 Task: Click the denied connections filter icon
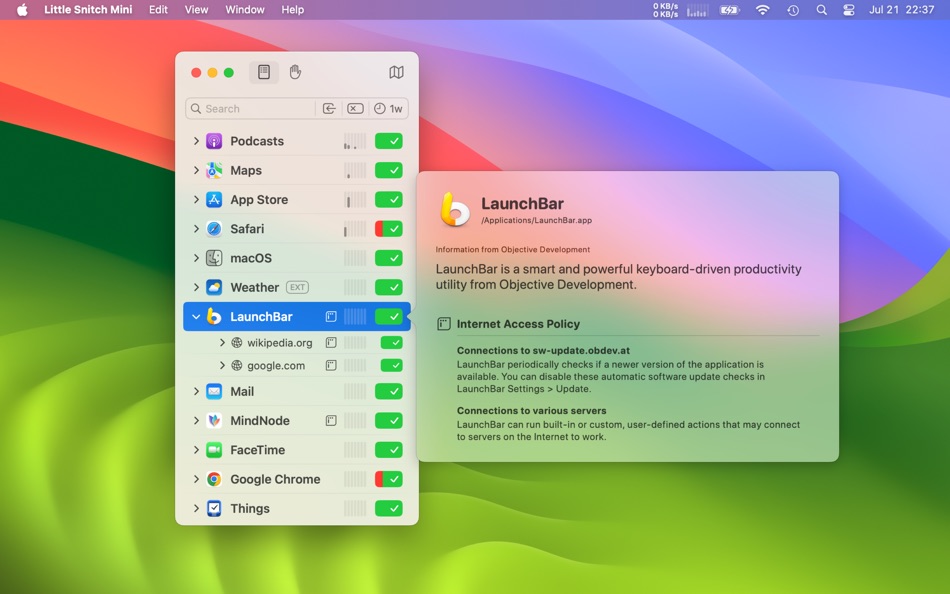(355, 108)
